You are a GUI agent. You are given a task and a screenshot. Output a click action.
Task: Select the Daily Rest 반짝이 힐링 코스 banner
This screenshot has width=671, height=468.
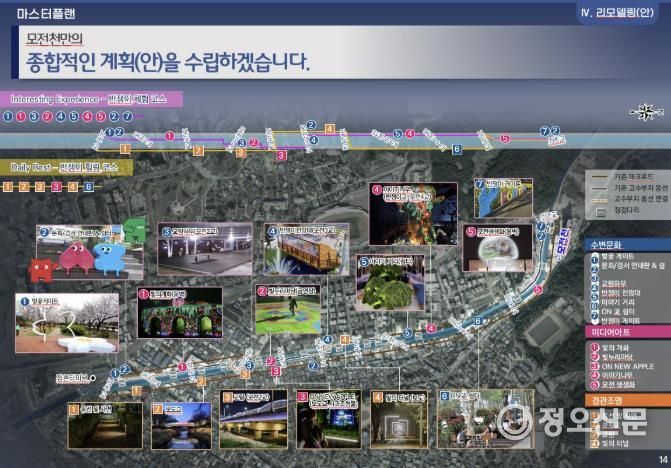pyautogui.click(x=66, y=167)
